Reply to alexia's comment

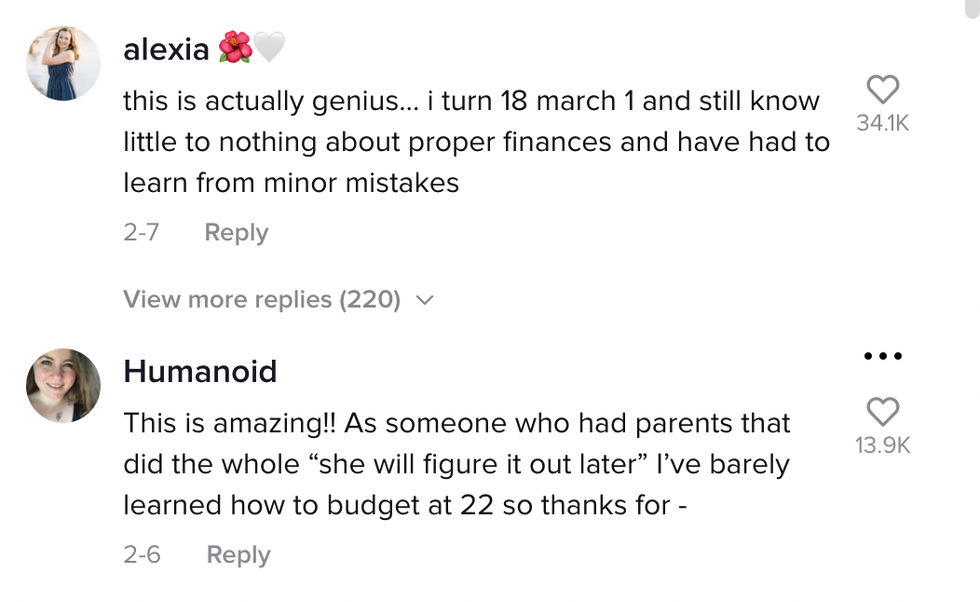[x=236, y=232]
